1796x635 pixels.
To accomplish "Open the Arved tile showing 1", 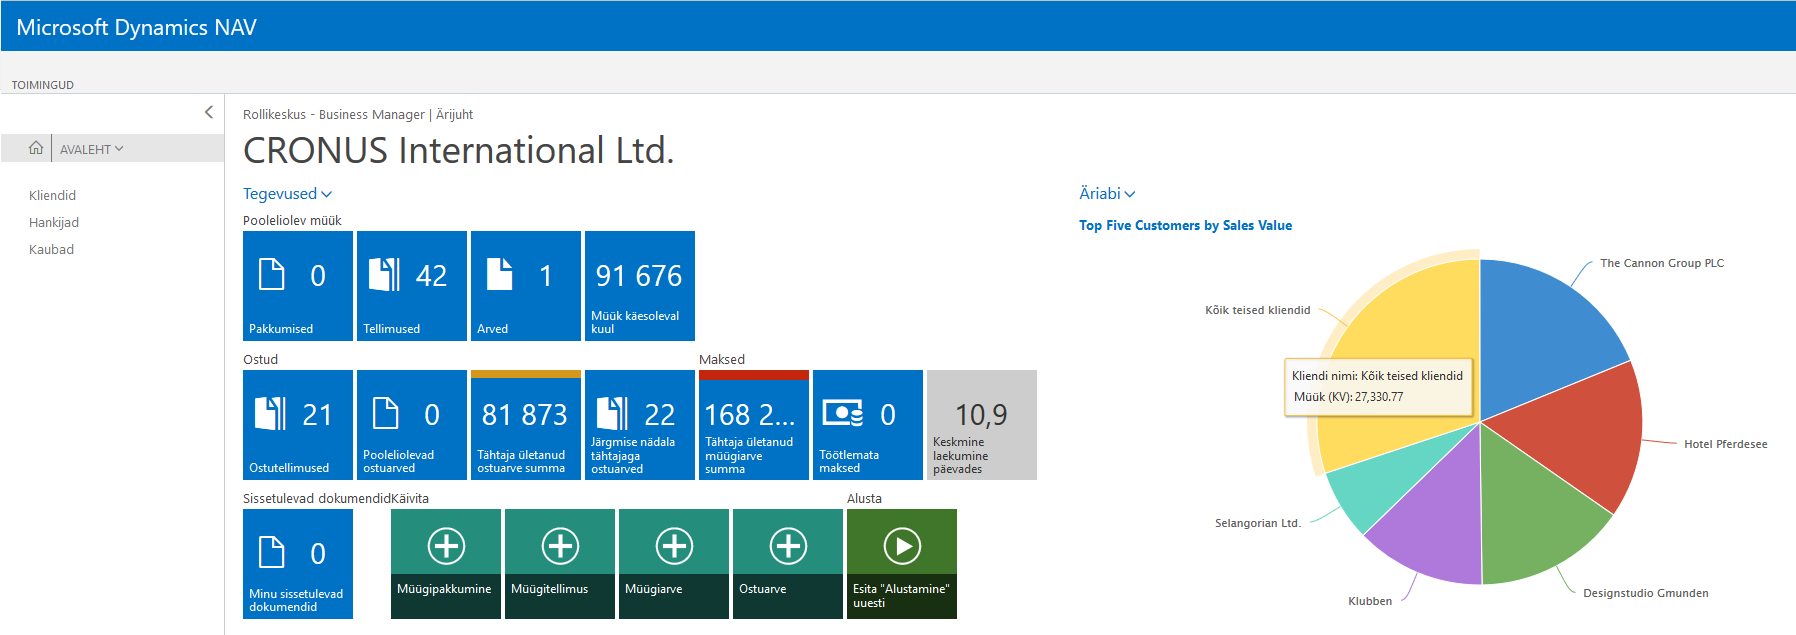I will (526, 286).
